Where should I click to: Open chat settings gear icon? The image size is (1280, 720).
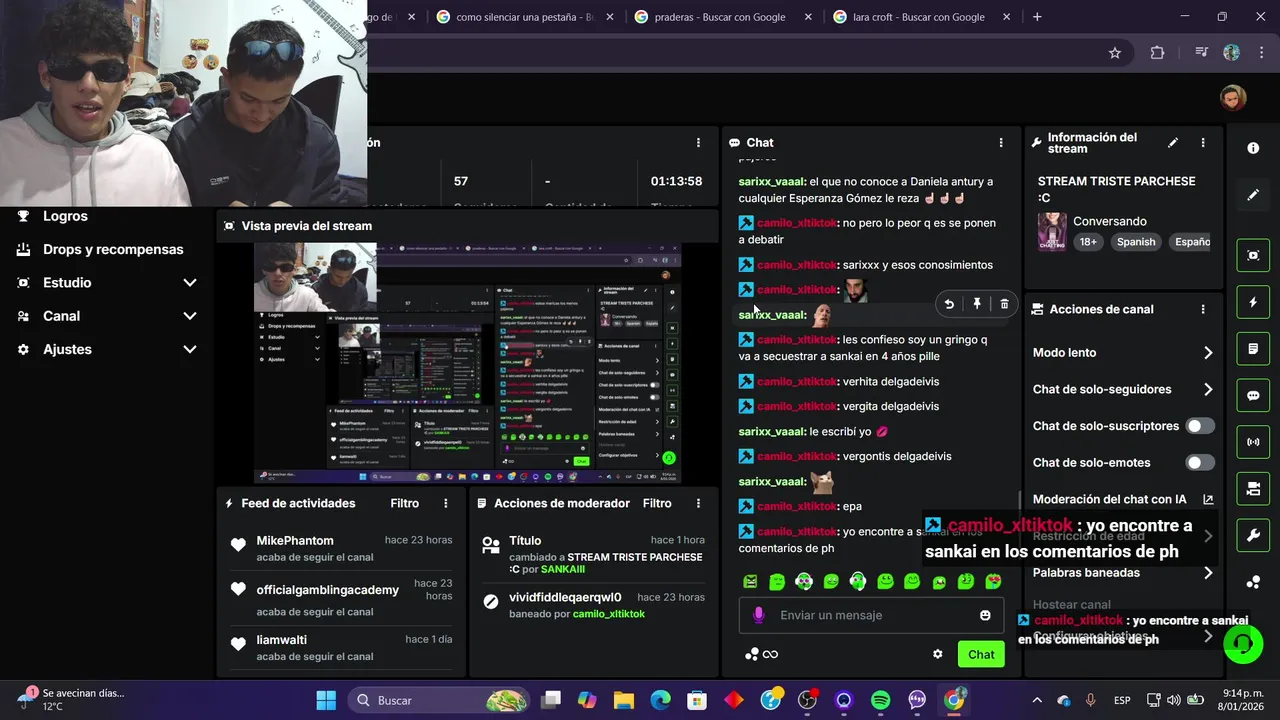tap(938, 654)
